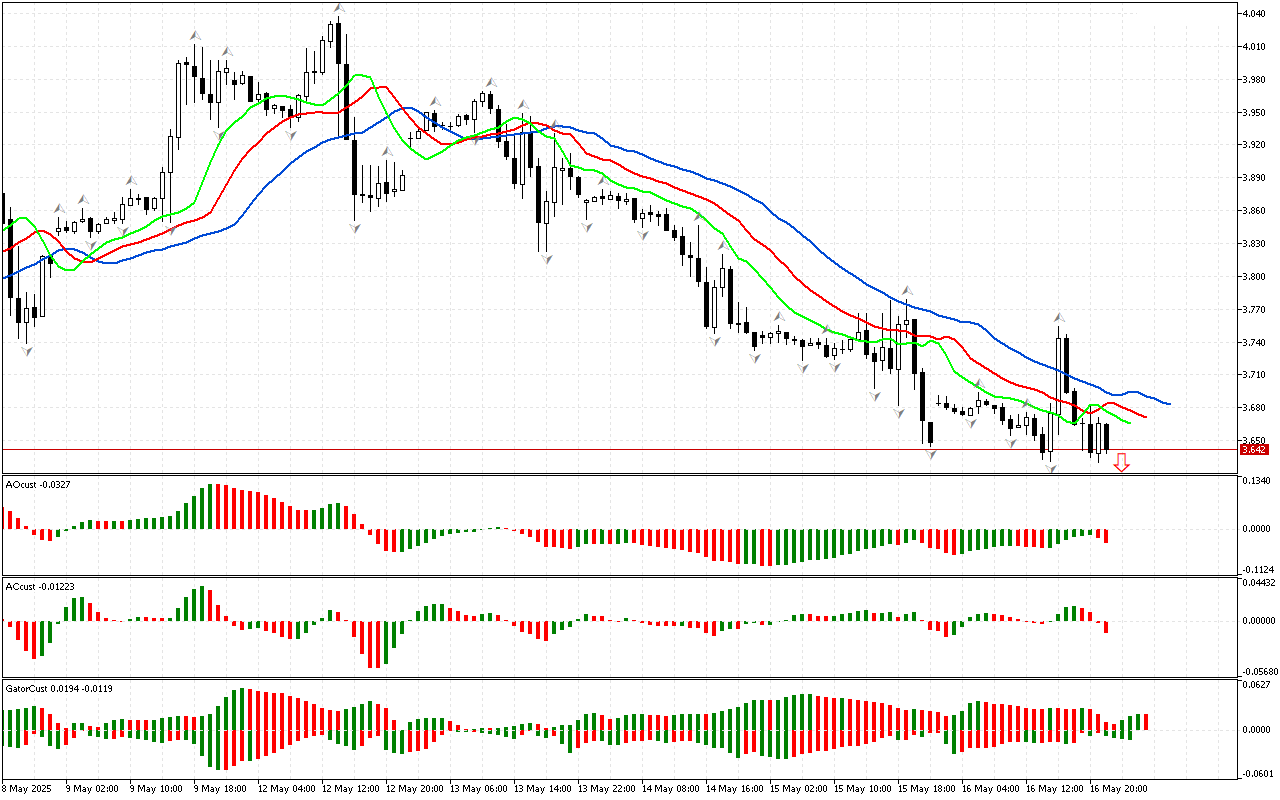Viewport: 1280px width, 800px height.
Task: Select the up fractal above the 16 May spike candle
Action: pos(1059,318)
